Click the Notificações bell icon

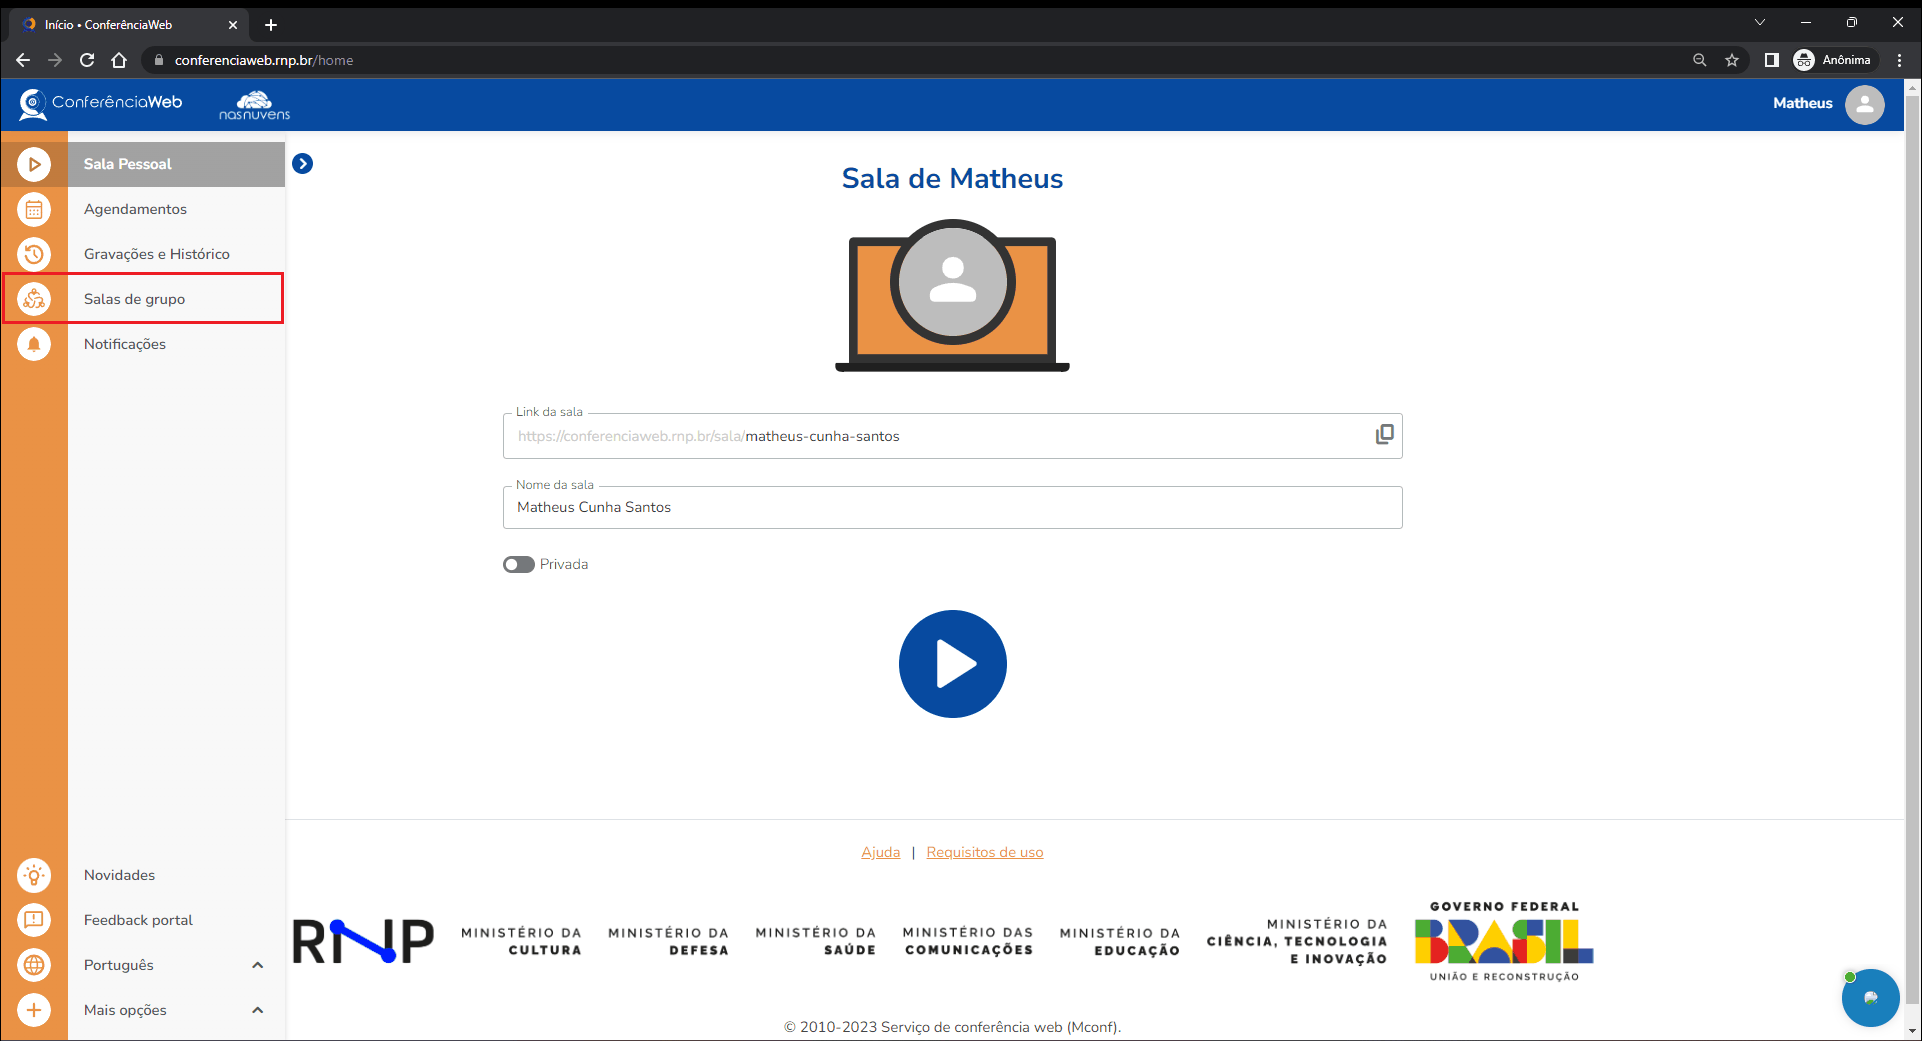click(34, 344)
